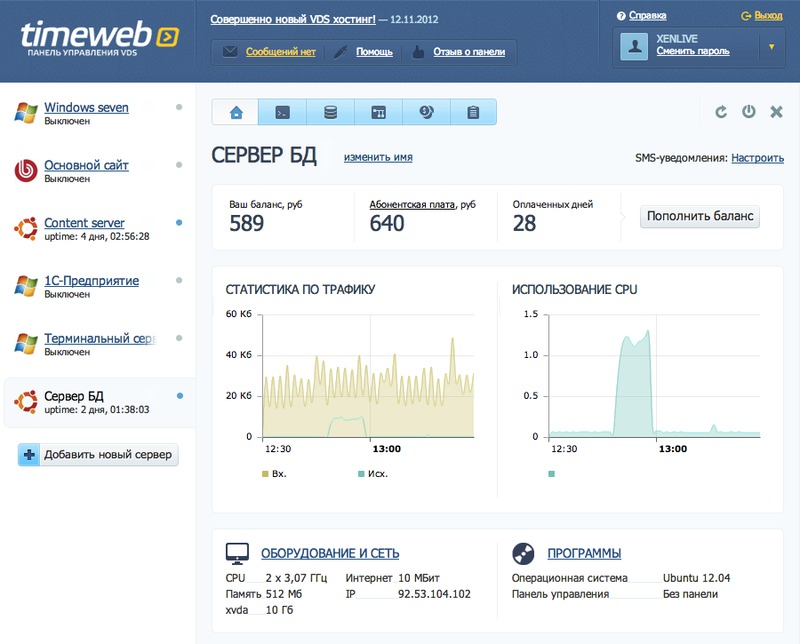
Task: Open the Совершенно новый VDS хостинг news link
Action: tap(293, 19)
